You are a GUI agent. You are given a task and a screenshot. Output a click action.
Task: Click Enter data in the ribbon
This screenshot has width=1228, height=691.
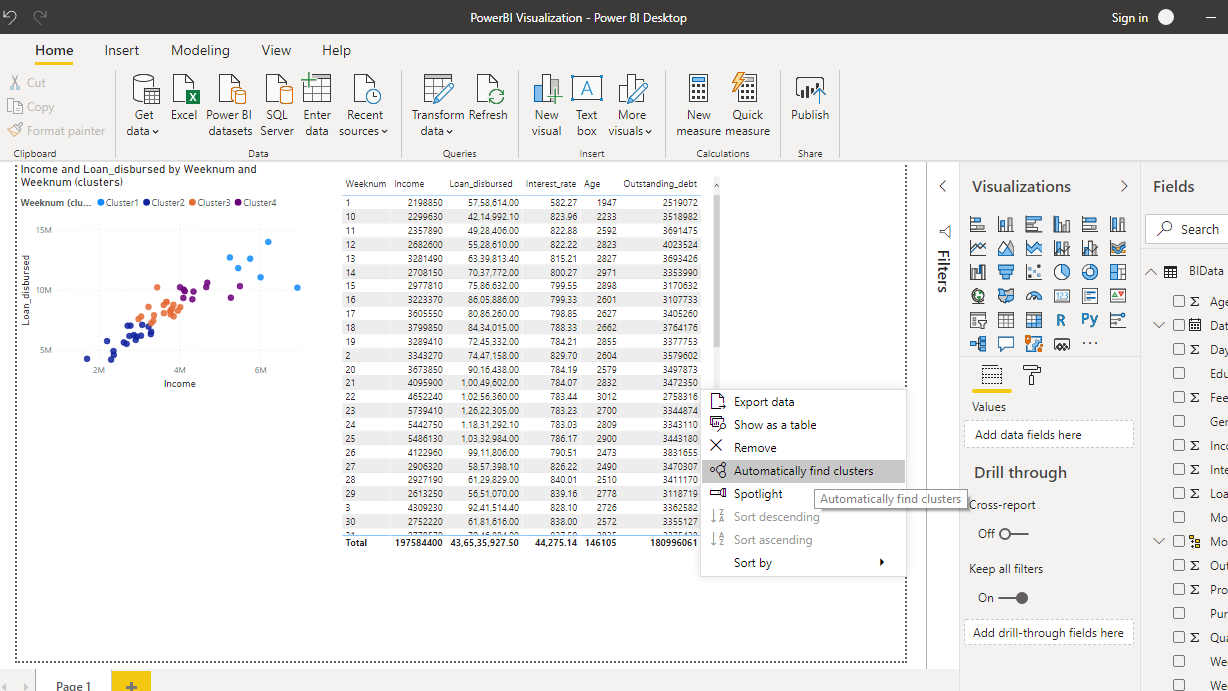317,104
